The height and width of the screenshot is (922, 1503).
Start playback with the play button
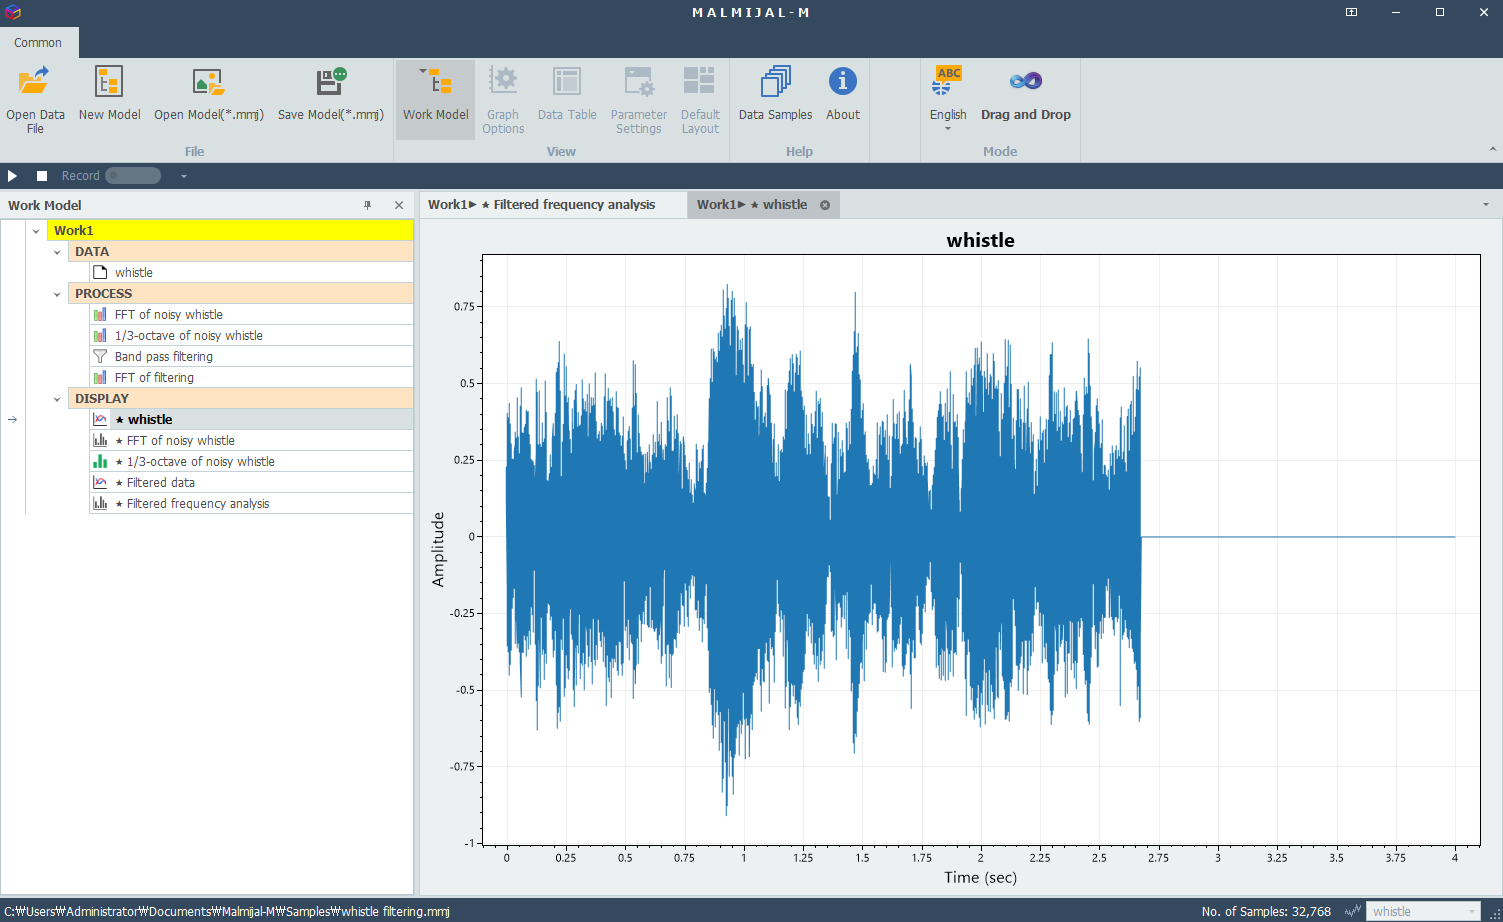[13, 176]
